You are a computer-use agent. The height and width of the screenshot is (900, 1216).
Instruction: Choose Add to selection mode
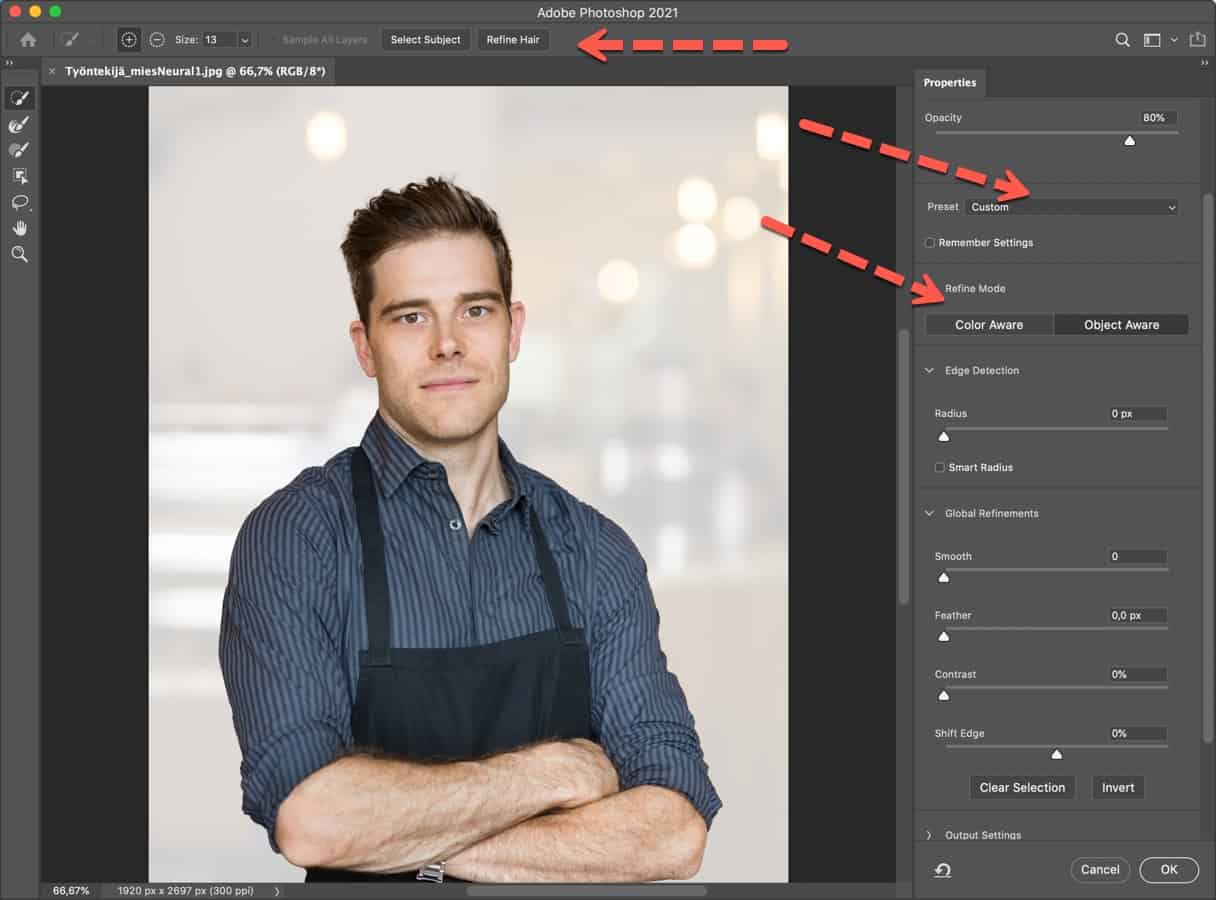click(129, 40)
